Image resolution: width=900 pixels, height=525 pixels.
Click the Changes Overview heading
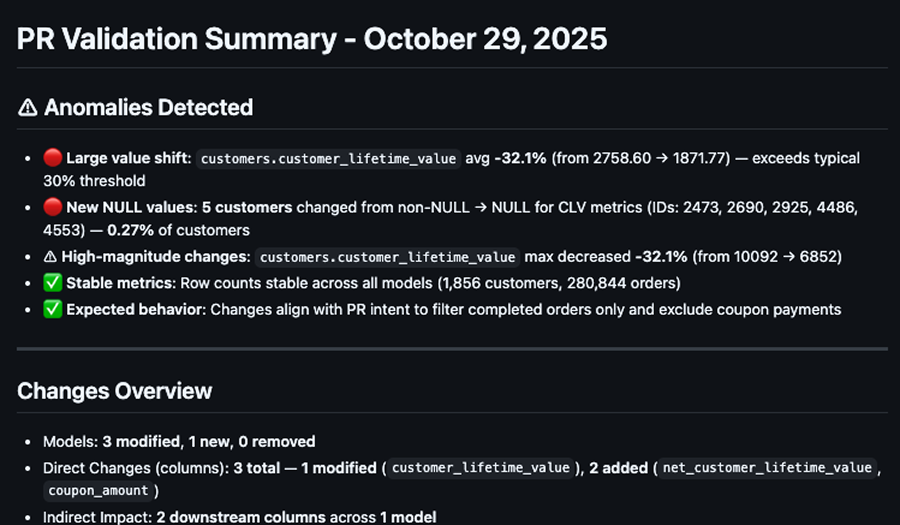pyautogui.click(x=114, y=390)
